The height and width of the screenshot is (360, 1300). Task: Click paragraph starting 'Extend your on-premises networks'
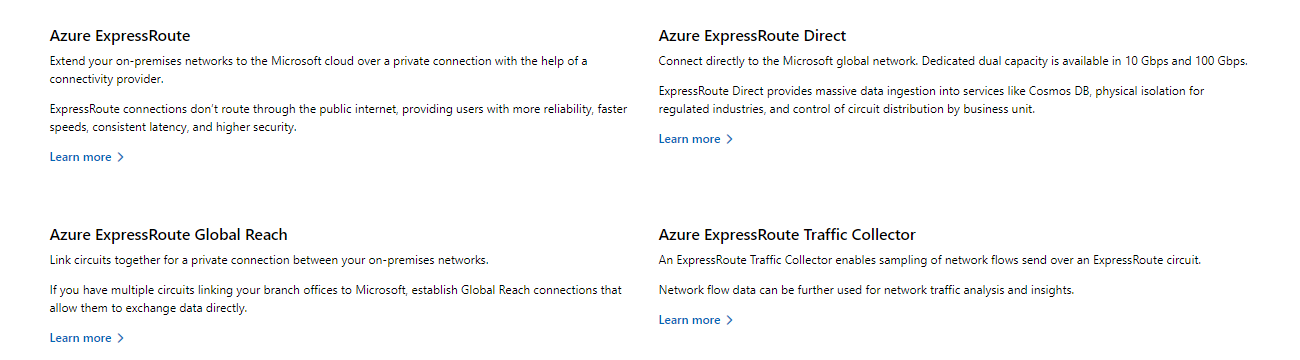point(319,70)
